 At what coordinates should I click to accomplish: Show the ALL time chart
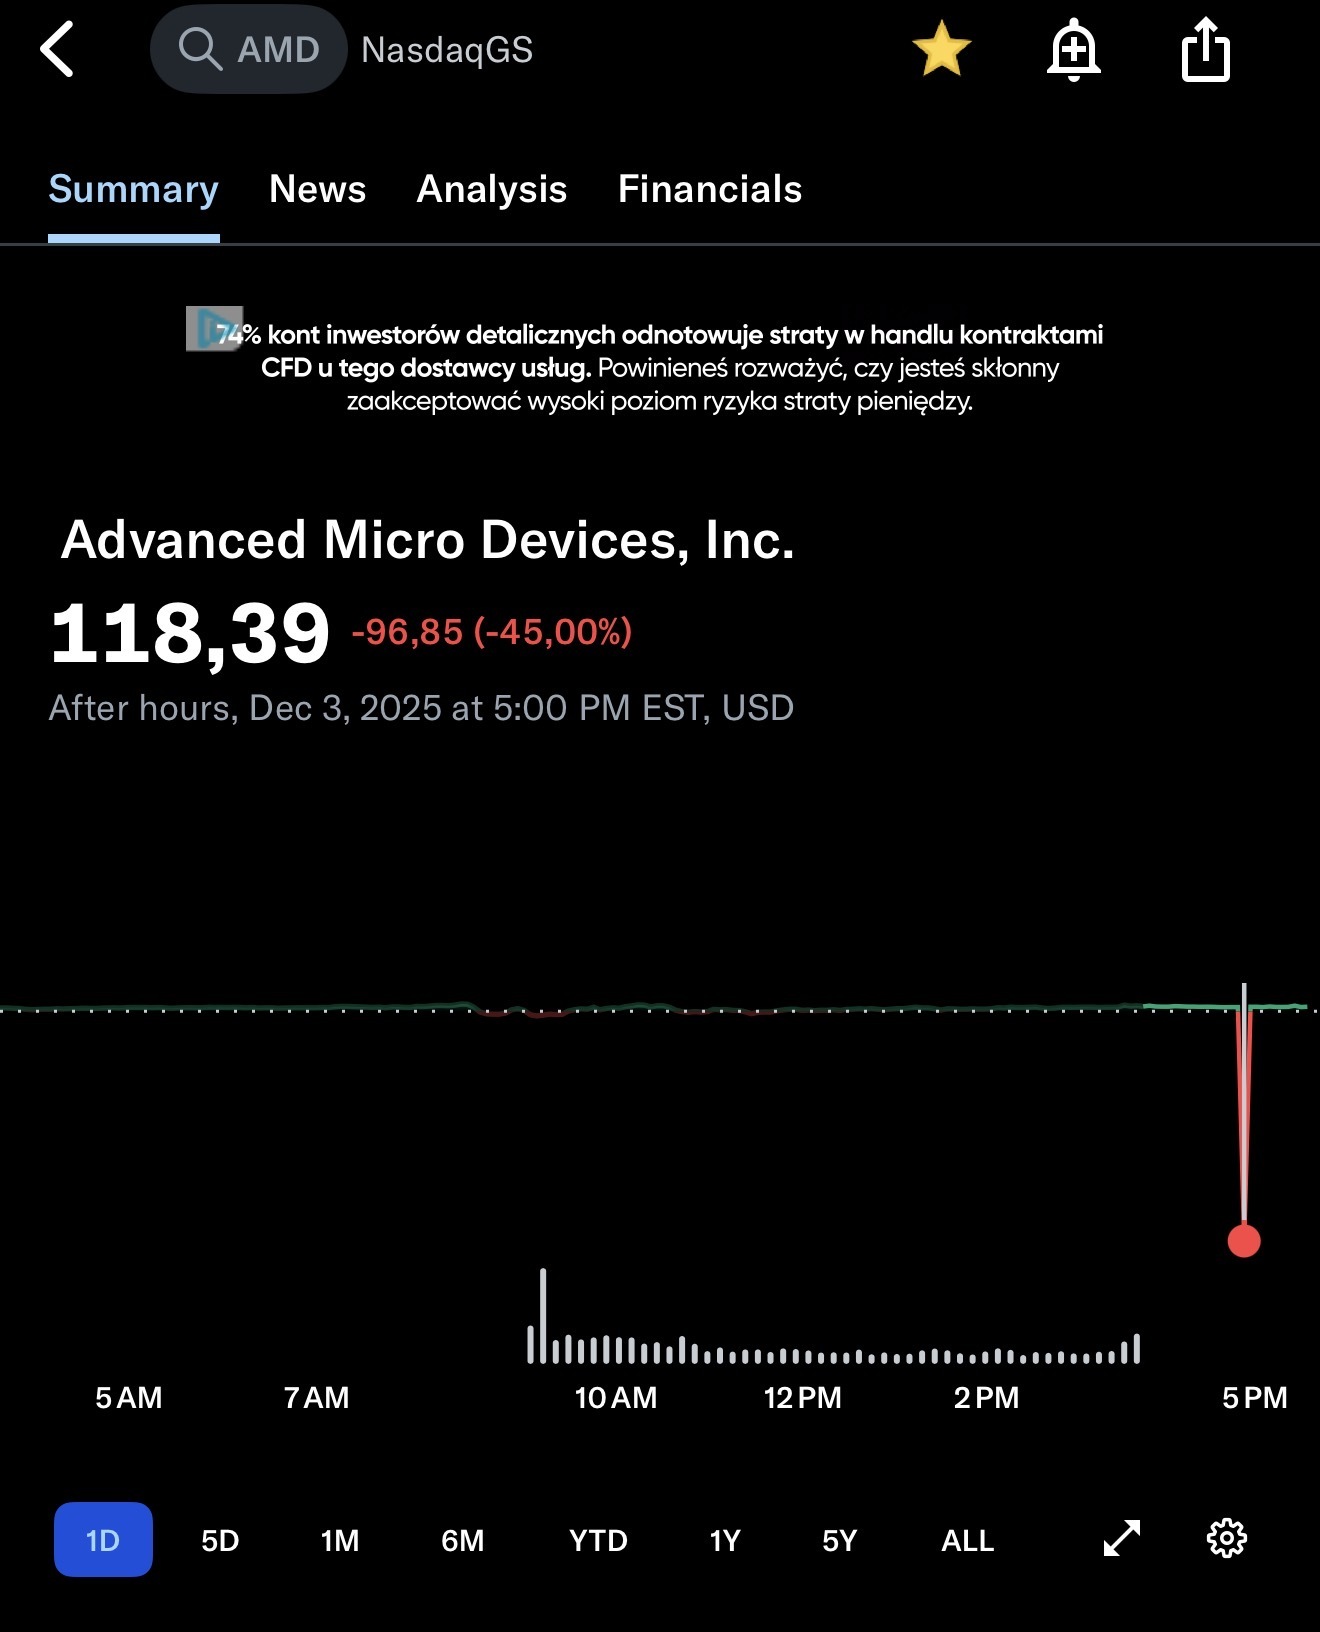(x=967, y=1540)
